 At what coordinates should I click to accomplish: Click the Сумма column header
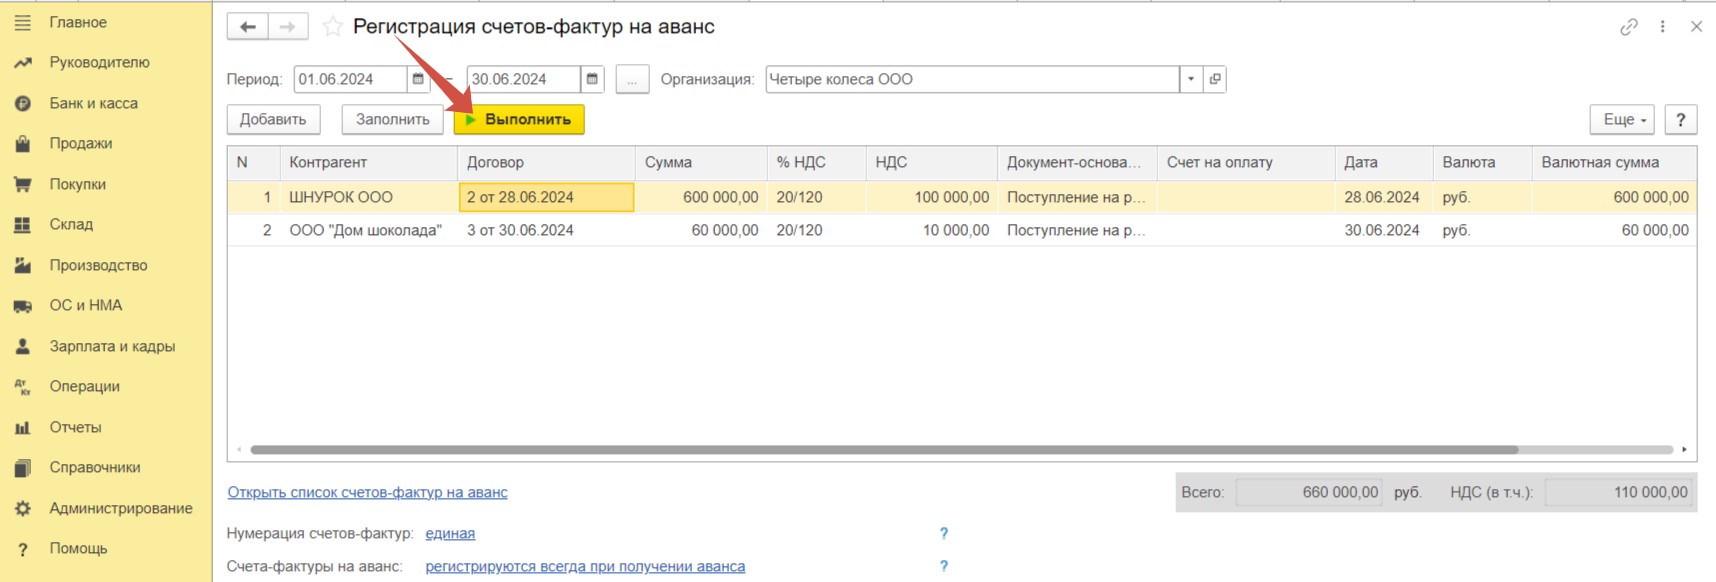[701, 162]
